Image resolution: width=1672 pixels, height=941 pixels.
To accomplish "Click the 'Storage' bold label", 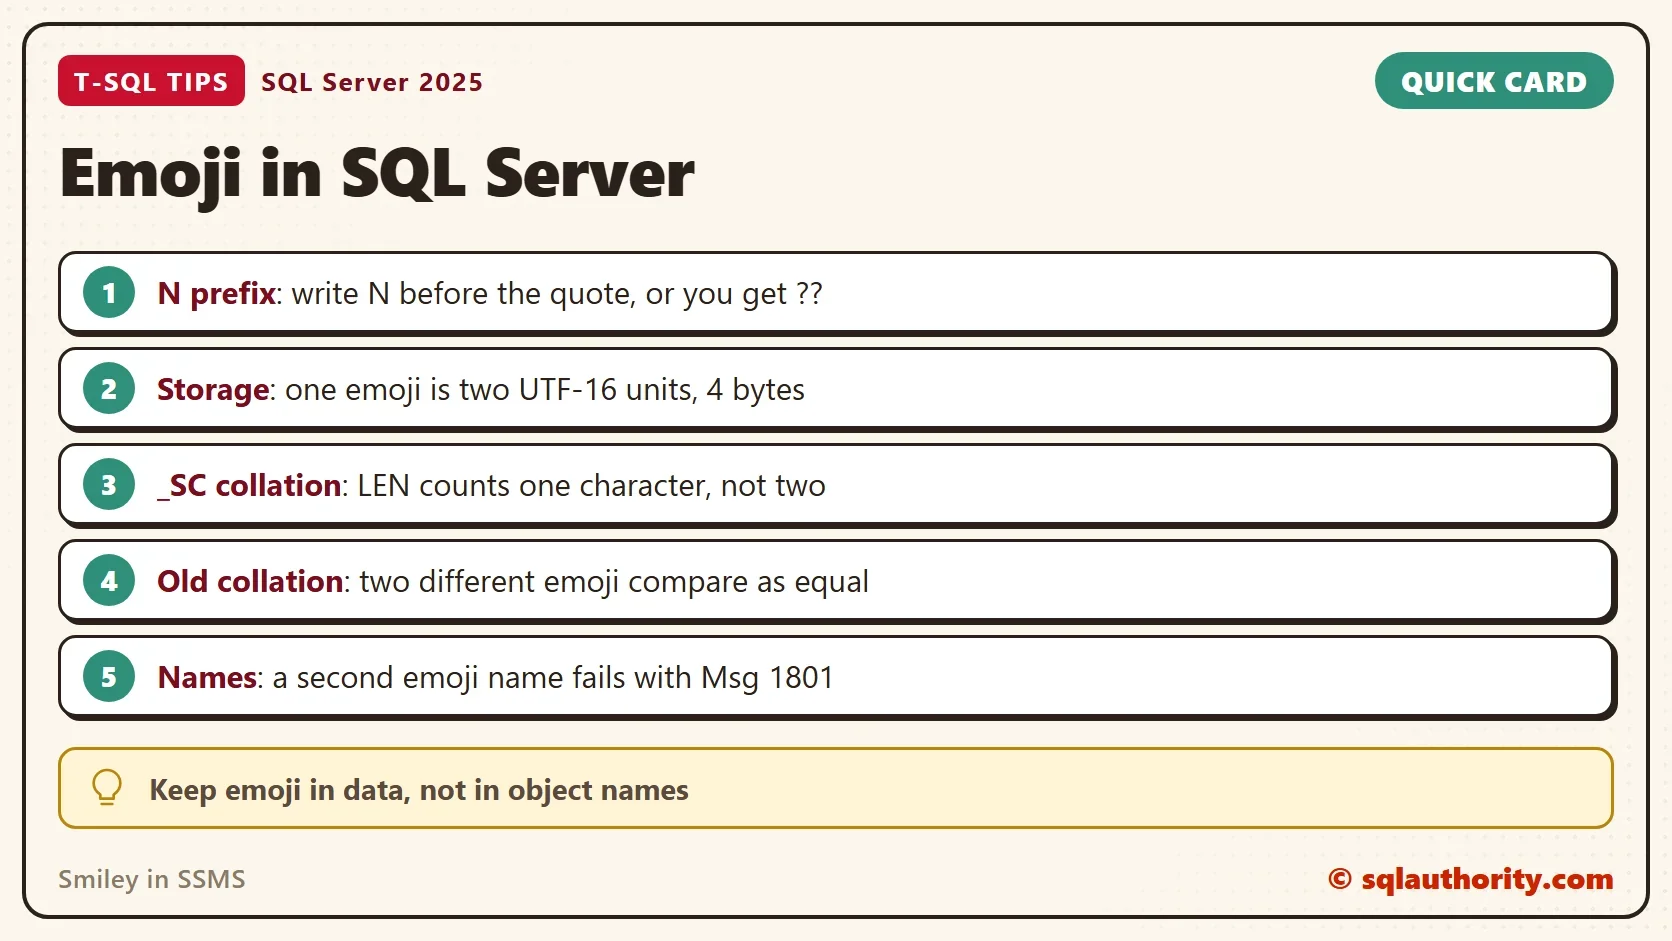I will (212, 389).
